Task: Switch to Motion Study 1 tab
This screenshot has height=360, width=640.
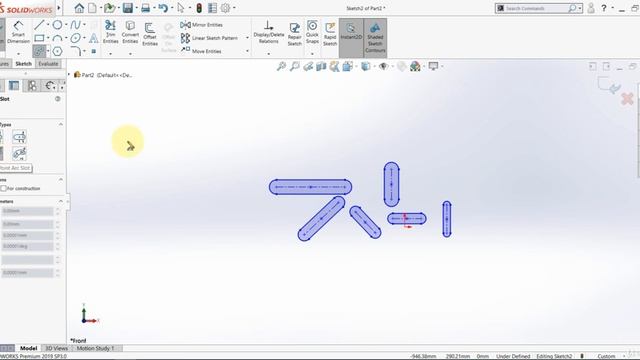Action: coord(95,348)
